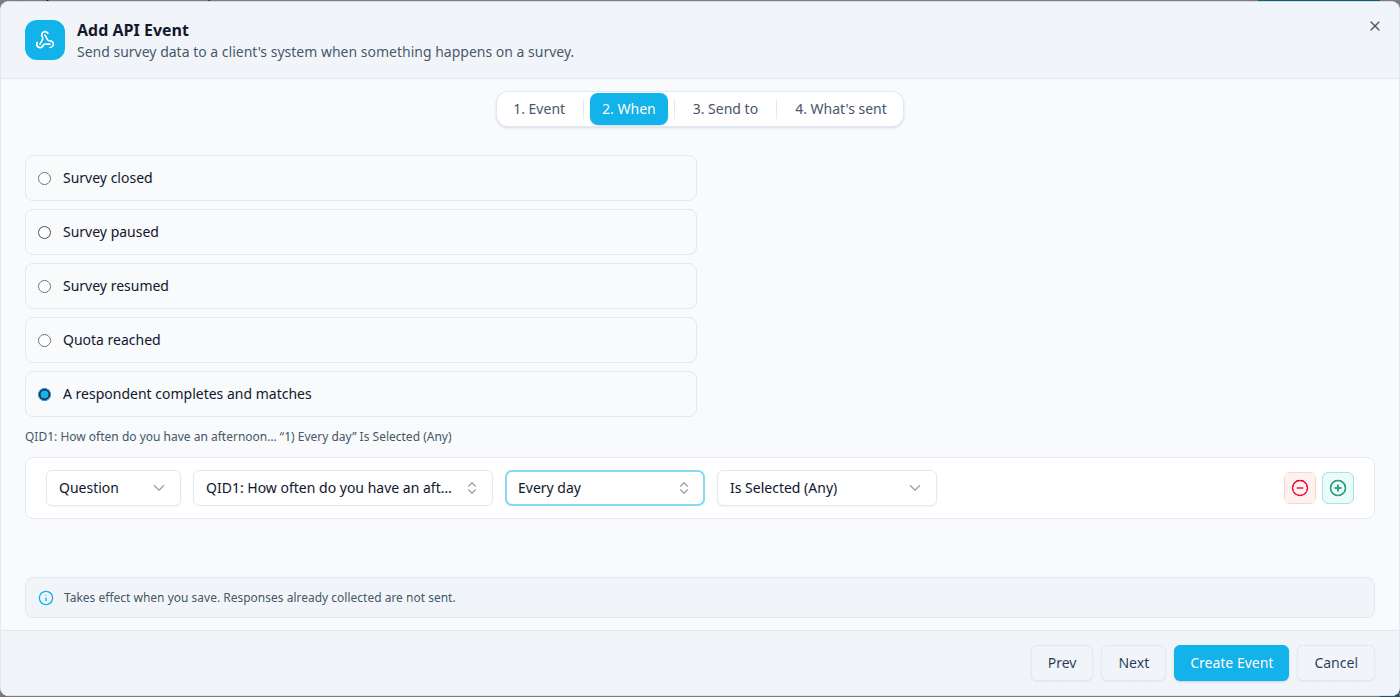Click the Prev button

coord(1062,663)
